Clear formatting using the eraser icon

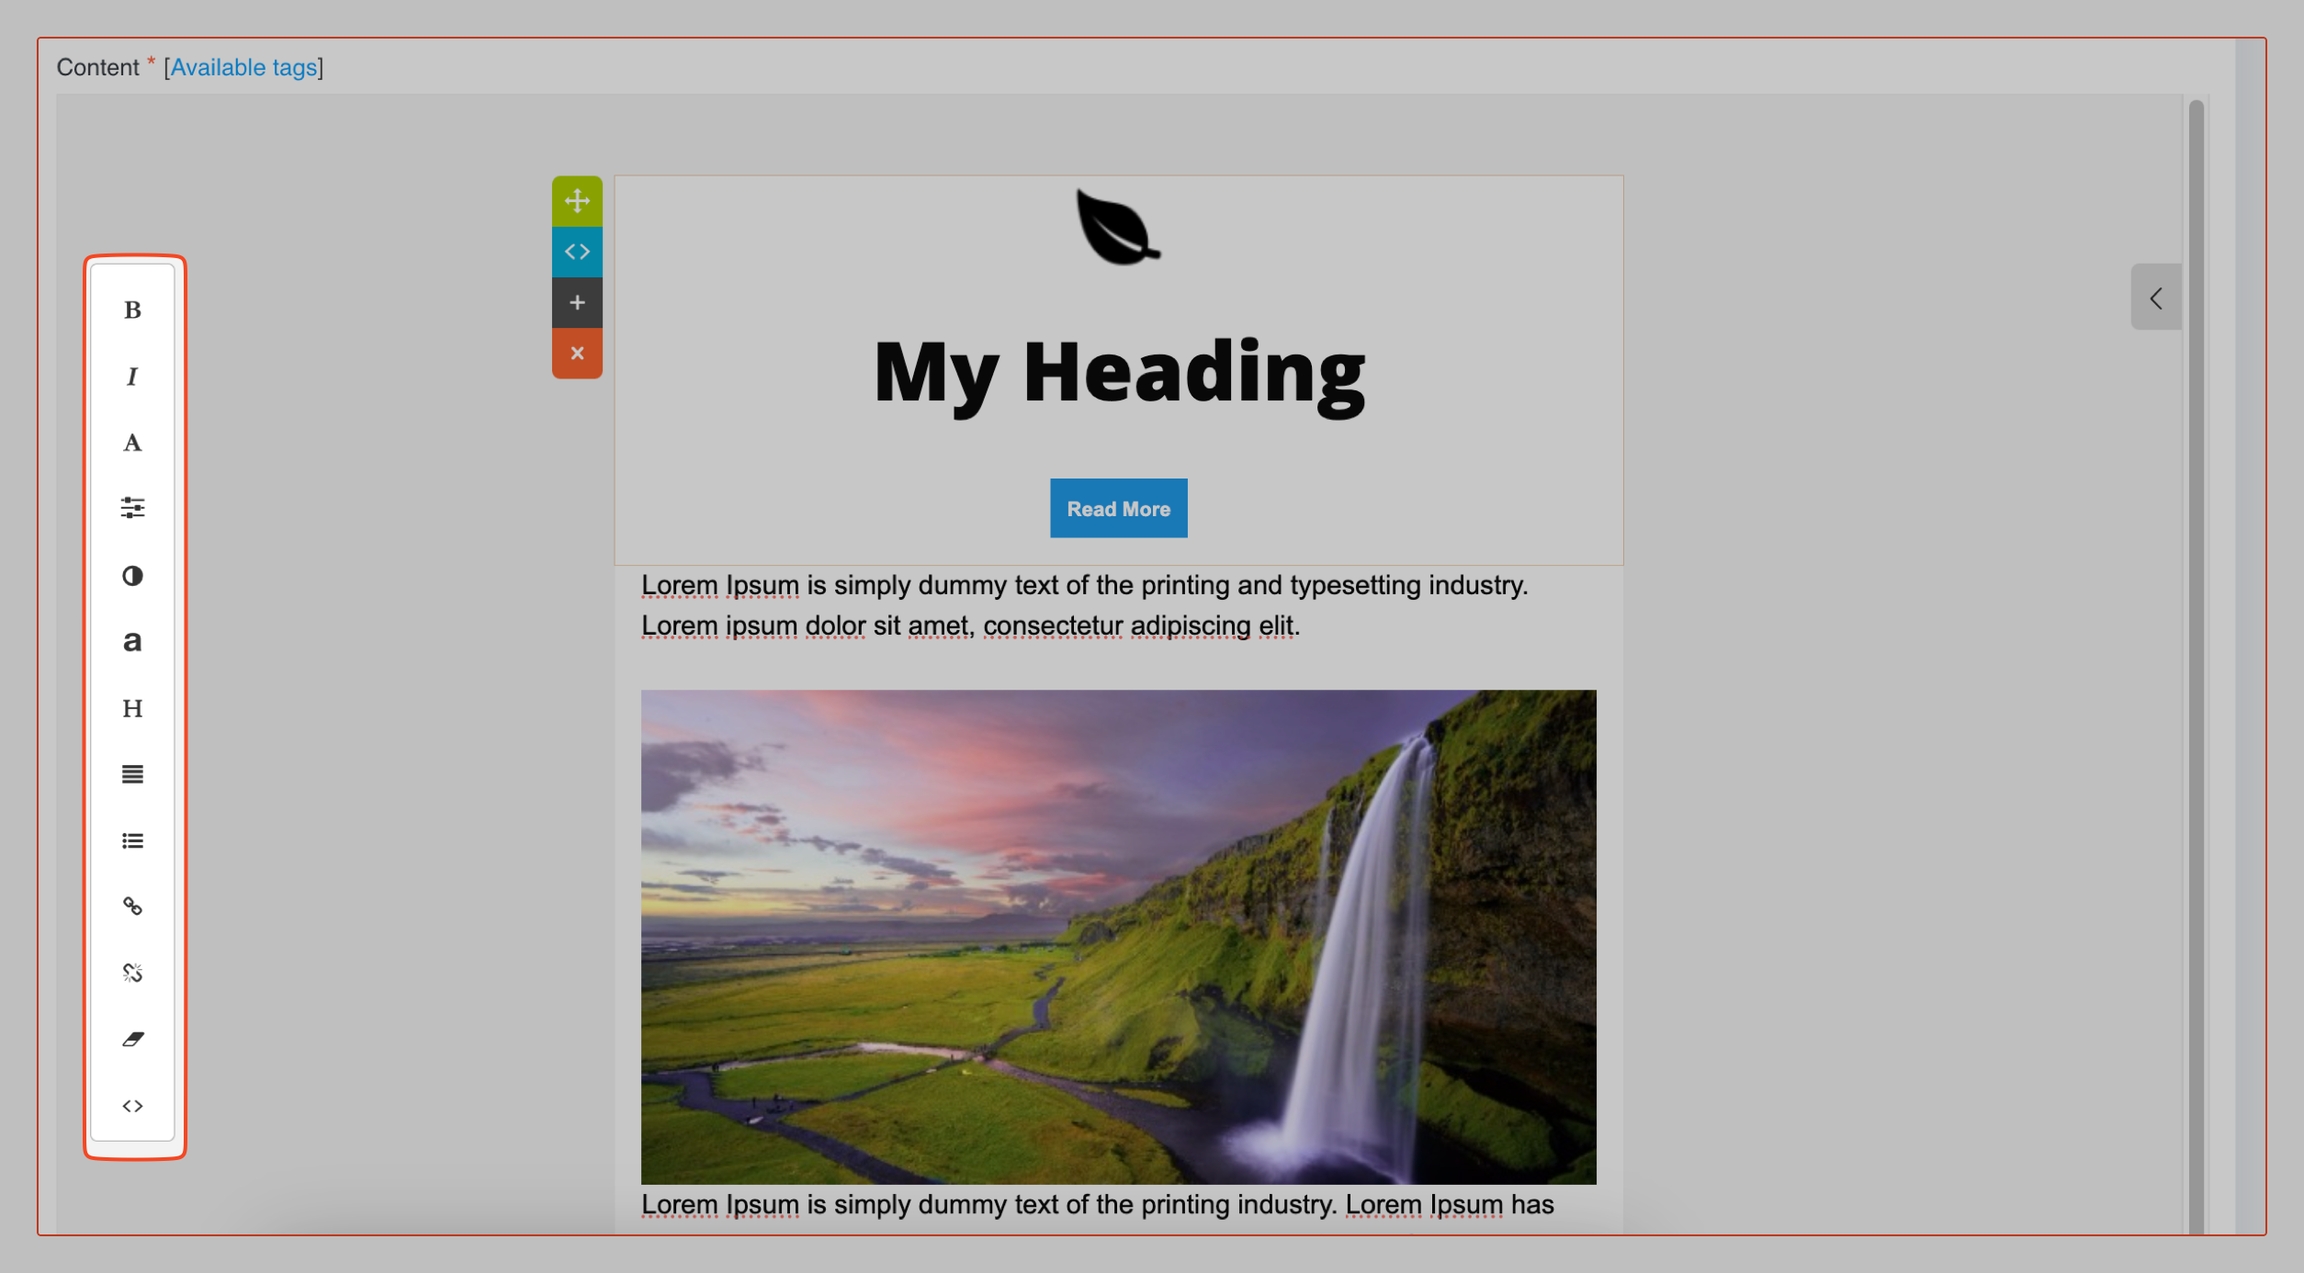[x=132, y=1039]
